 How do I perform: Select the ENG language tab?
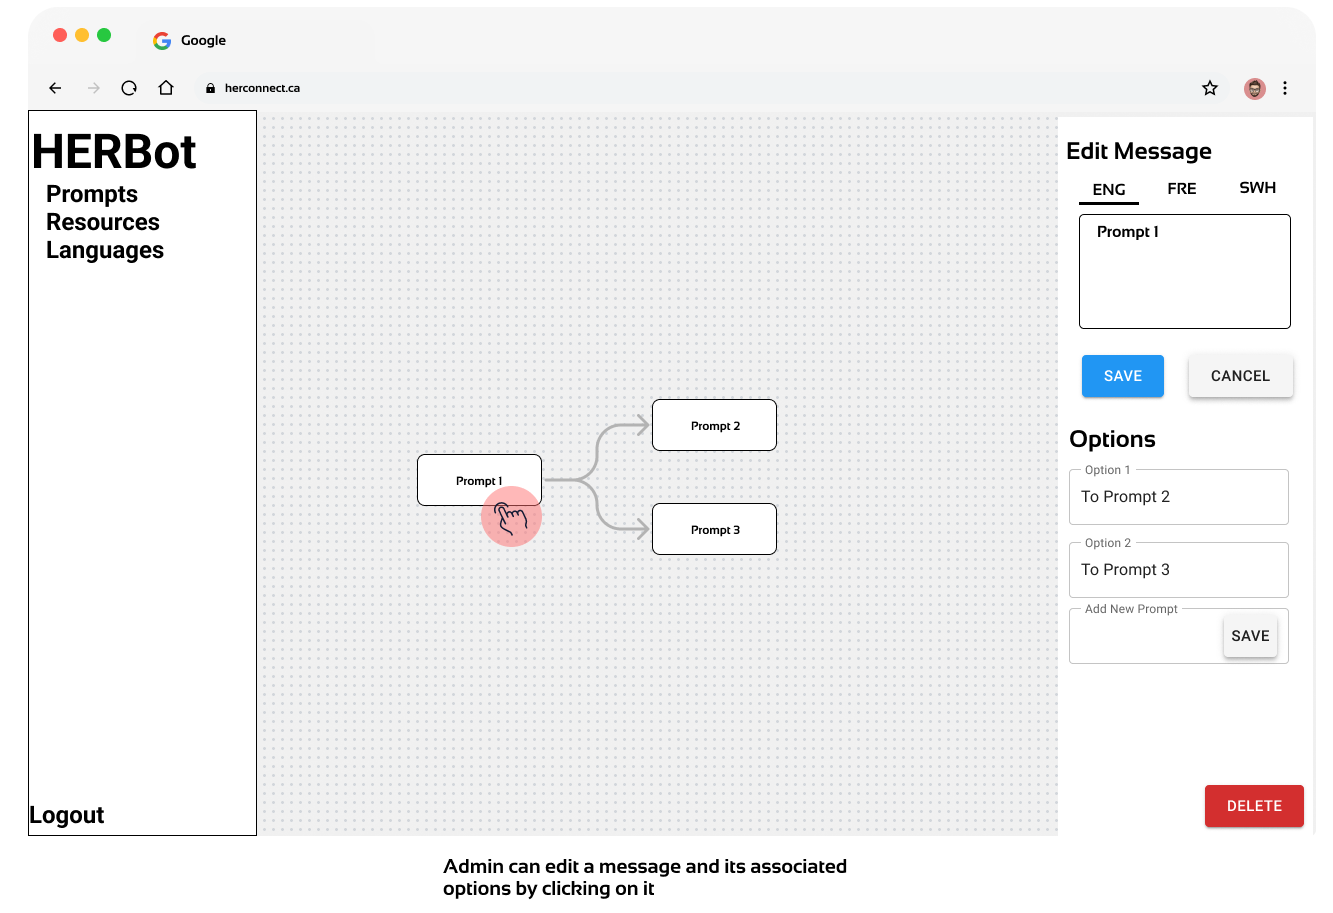pos(1108,189)
